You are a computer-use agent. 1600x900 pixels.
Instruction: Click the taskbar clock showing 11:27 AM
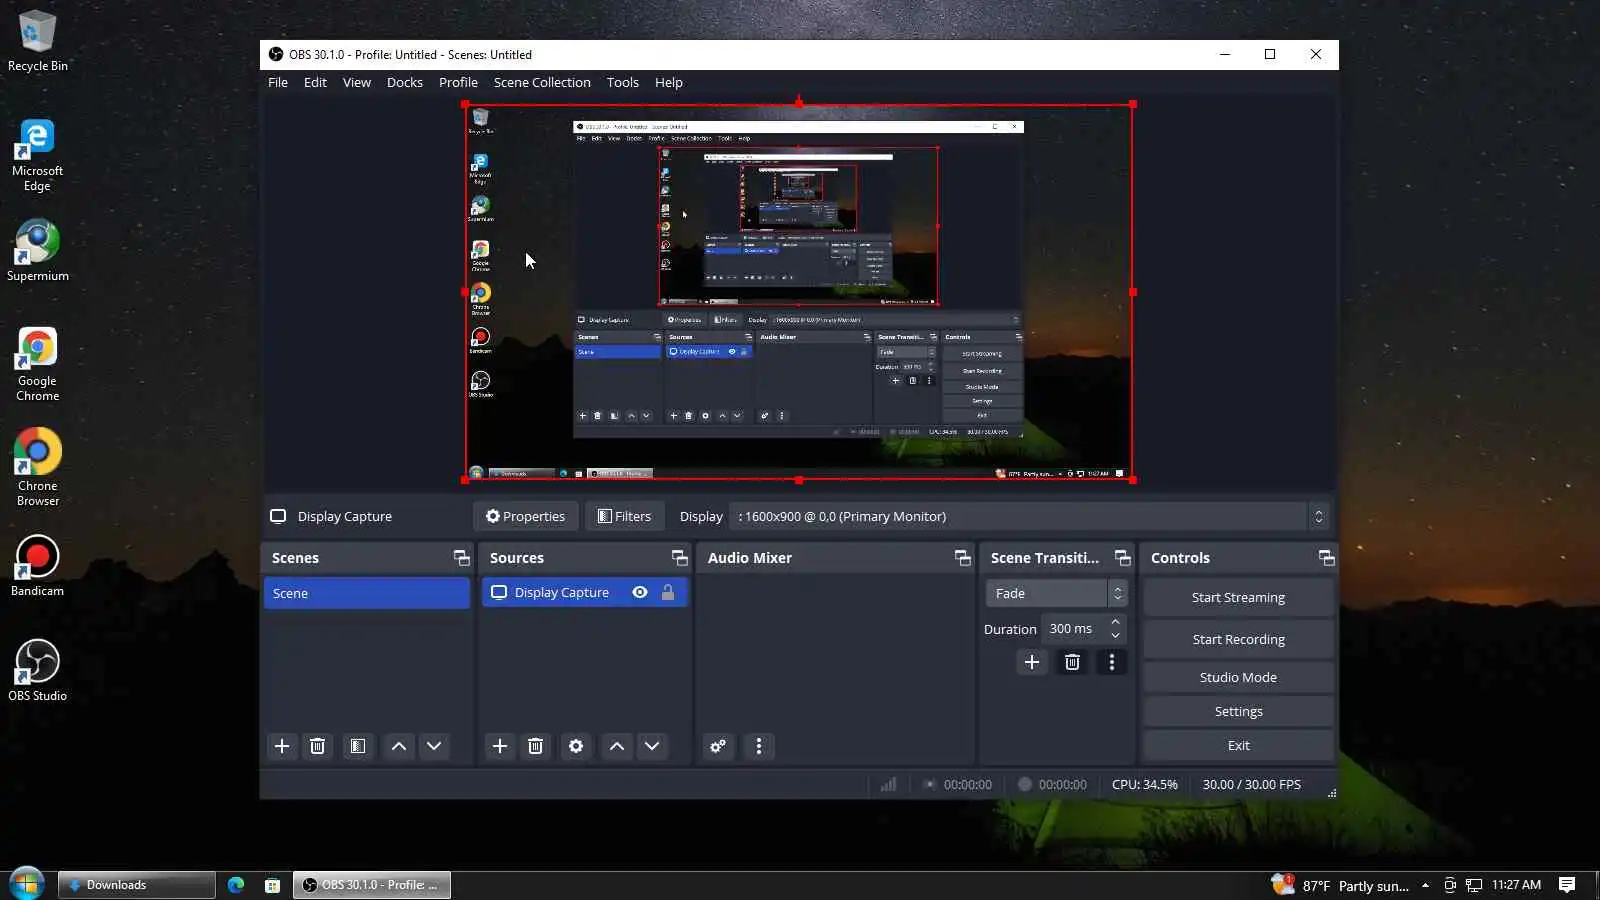(1516, 885)
